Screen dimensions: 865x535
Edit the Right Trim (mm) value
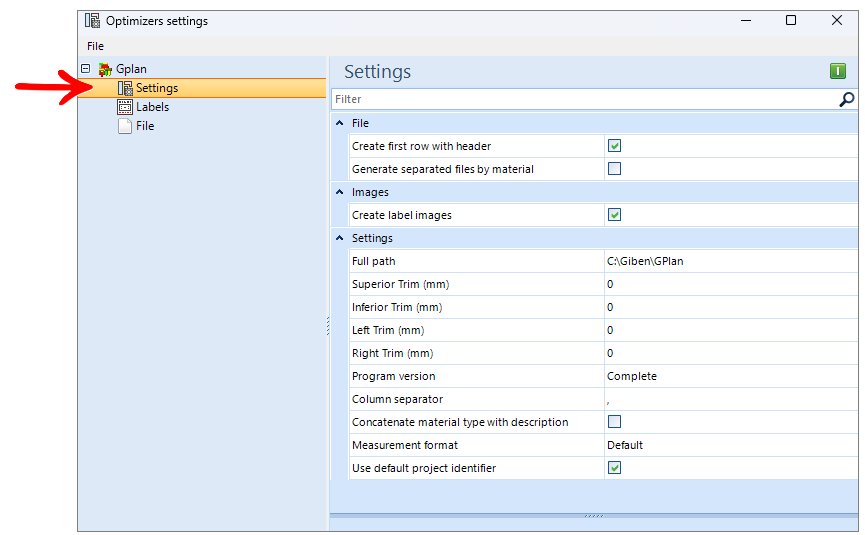(730, 354)
